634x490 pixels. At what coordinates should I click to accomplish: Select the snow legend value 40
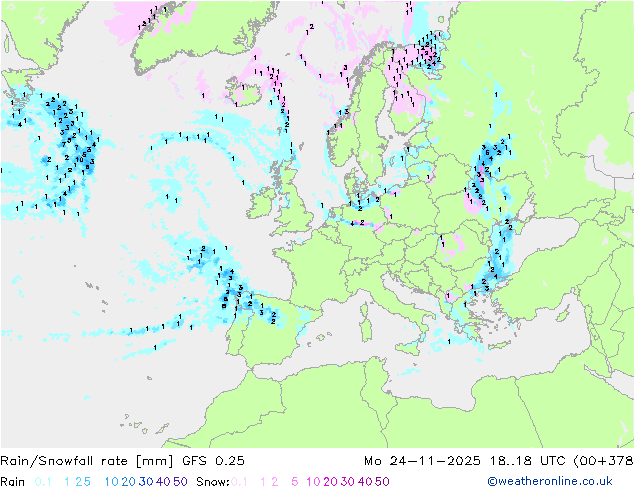[365, 482]
